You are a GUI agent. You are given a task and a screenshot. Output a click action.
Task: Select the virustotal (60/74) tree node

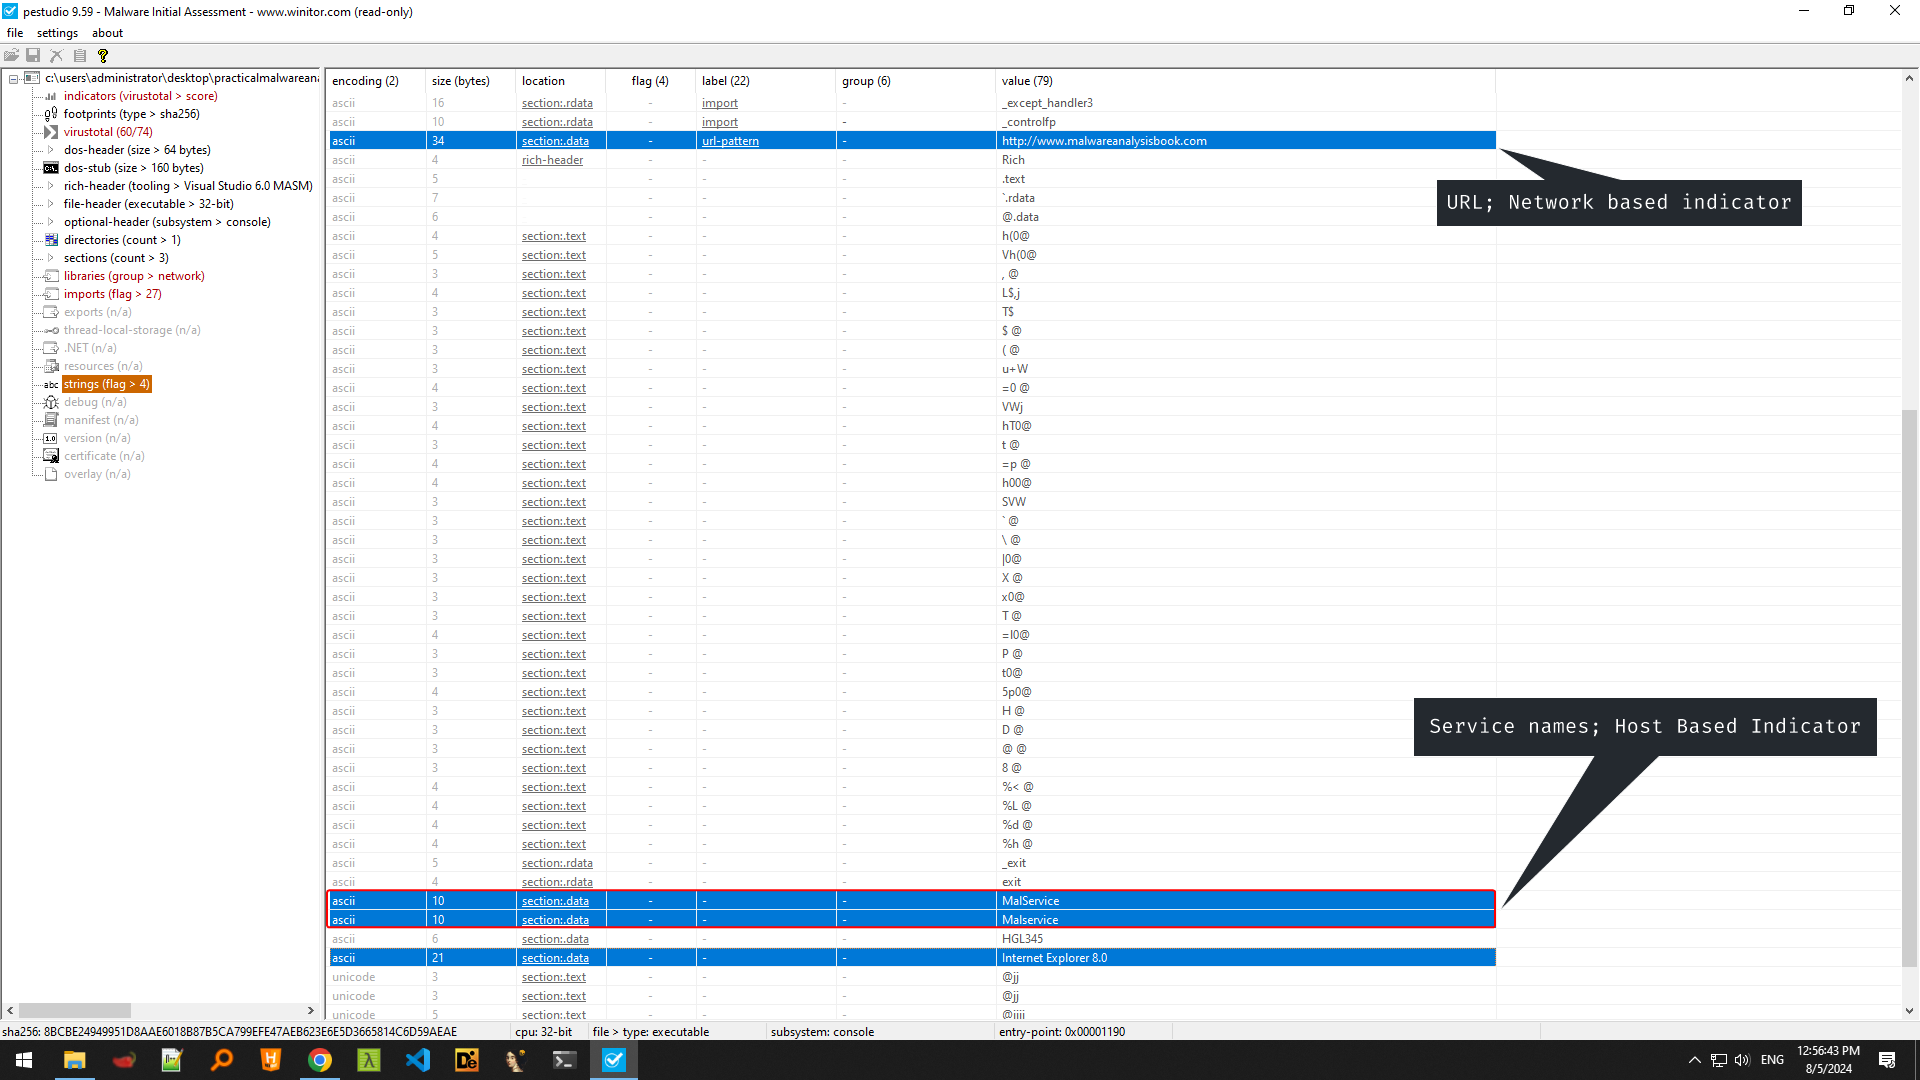[108, 132]
